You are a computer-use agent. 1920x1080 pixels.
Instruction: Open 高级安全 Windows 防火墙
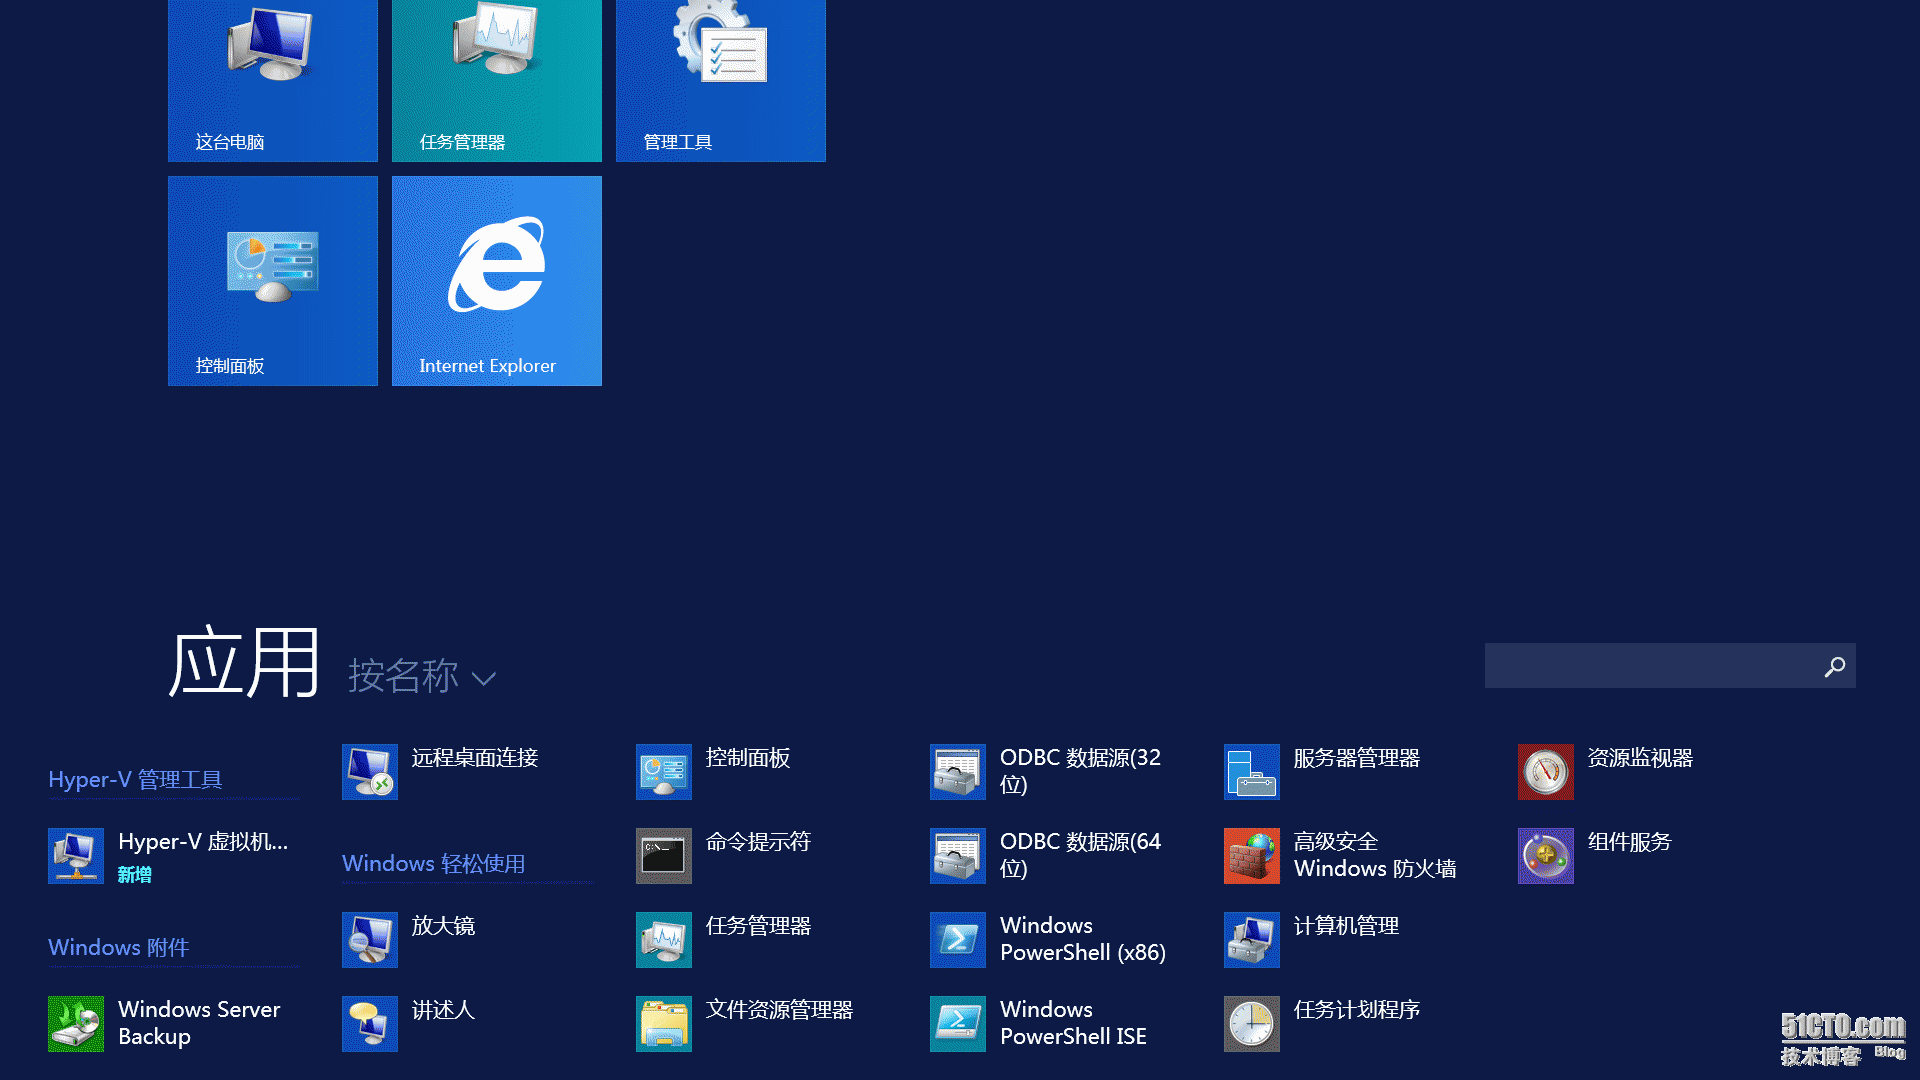point(1340,855)
